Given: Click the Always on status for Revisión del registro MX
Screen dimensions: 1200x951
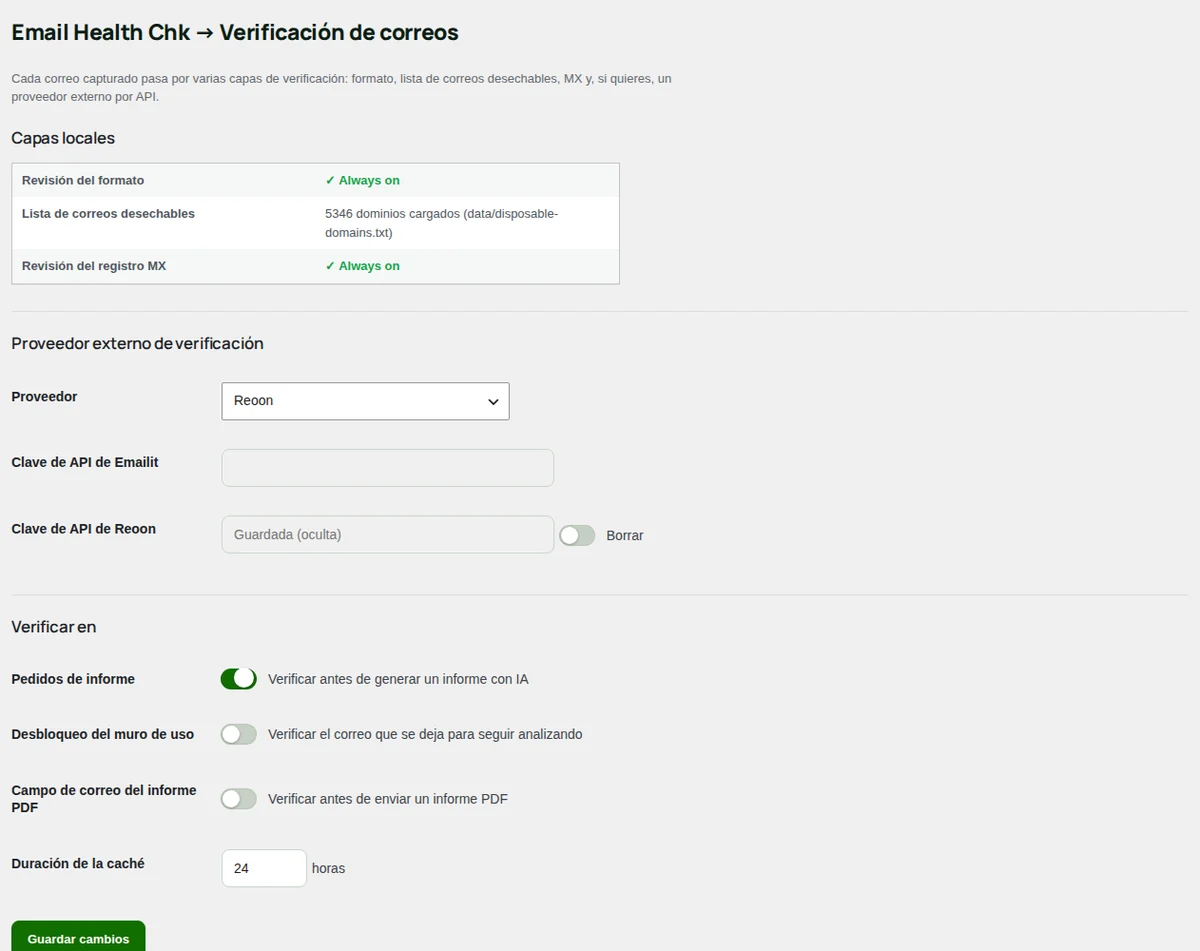Looking at the screenshot, I should pyautogui.click(x=362, y=266).
